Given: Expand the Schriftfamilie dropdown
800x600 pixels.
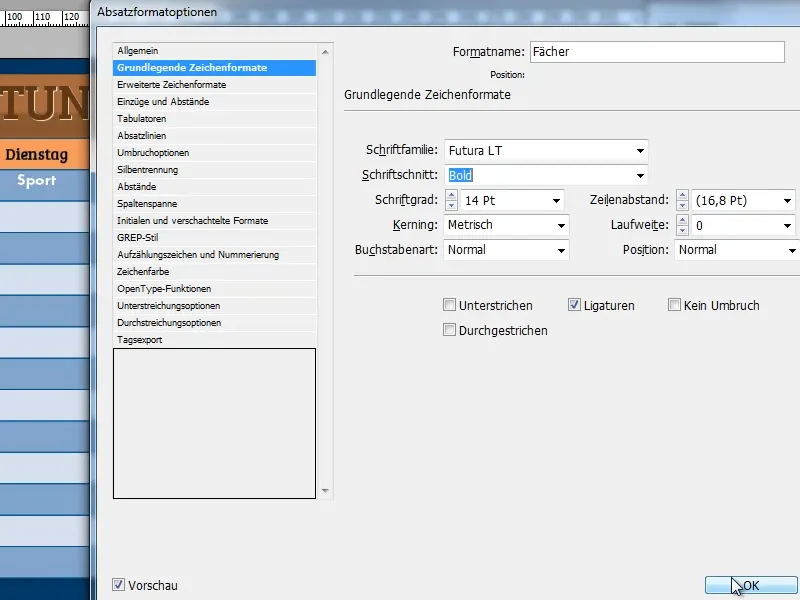Looking at the screenshot, I should (640, 151).
